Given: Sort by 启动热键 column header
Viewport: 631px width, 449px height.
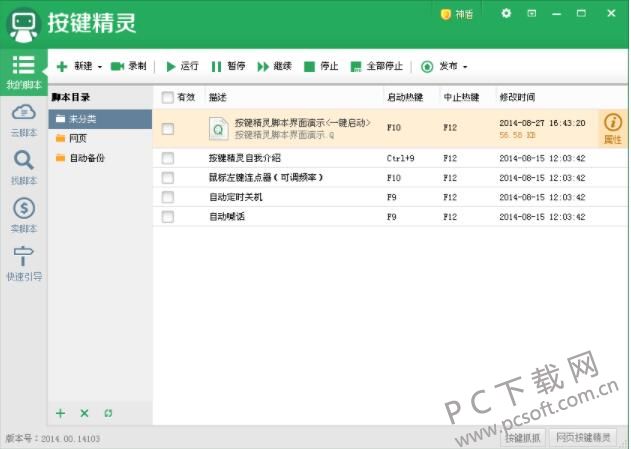Looking at the screenshot, I should coord(405,97).
